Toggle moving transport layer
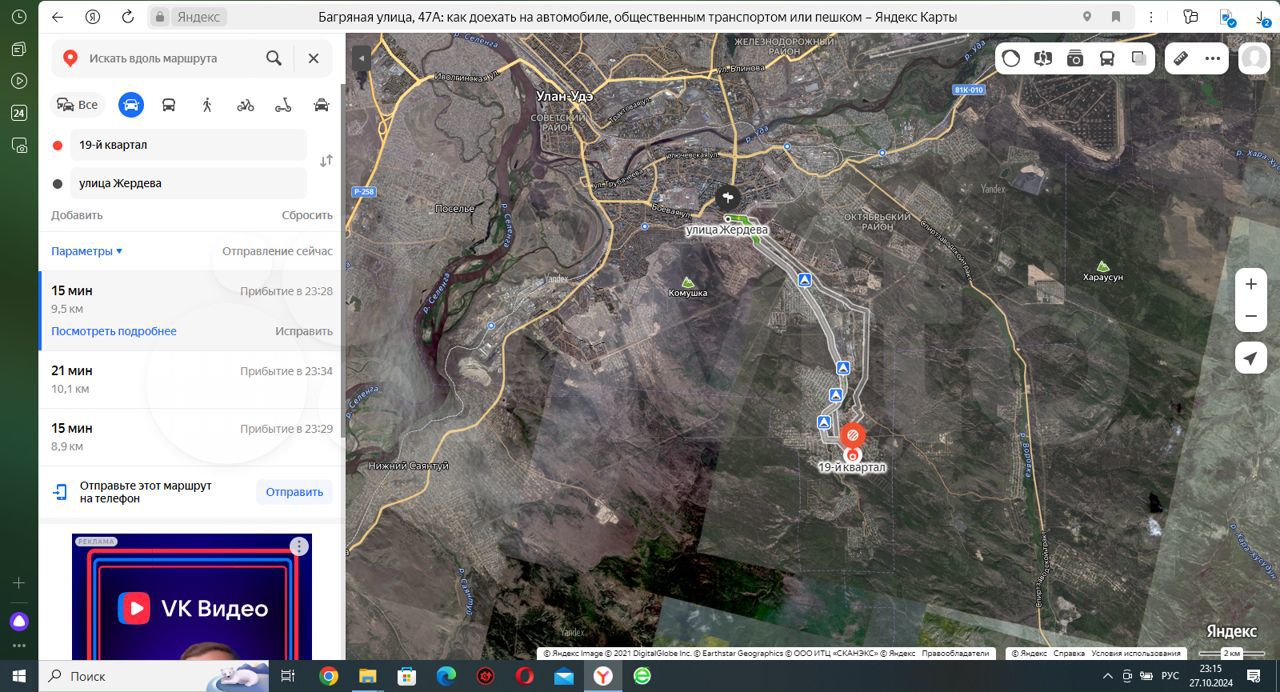Viewport: 1280px width, 692px height. [x=1107, y=58]
